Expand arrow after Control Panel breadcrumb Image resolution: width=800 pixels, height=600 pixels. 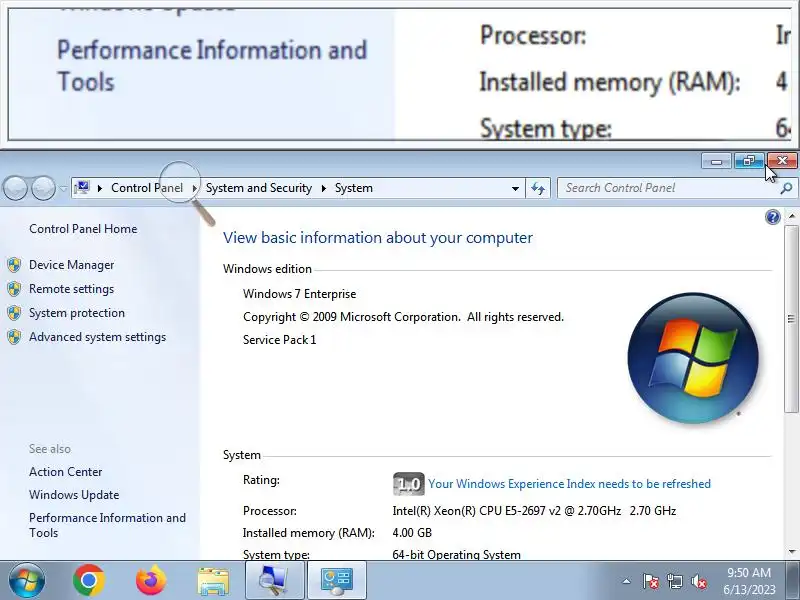click(x=194, y=188)
